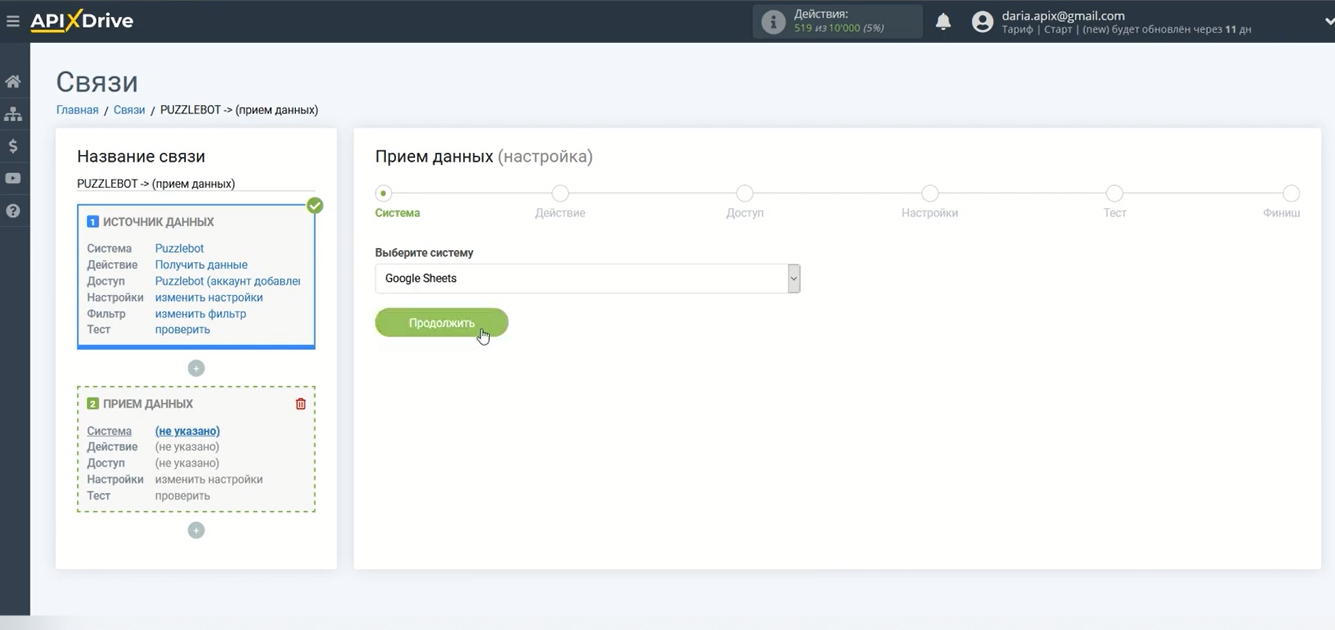The width and height of the screenshot is (1335, 630).
Task: Click the green checkmark on the data source block
Action: click(315, 205)
